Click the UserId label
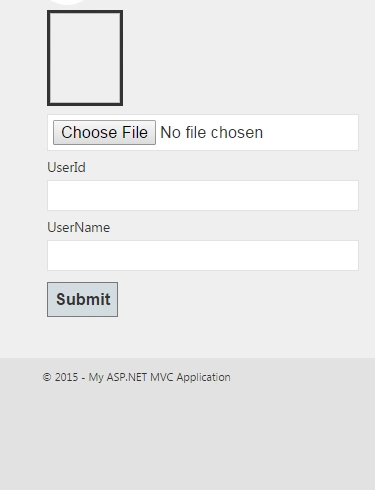The height and width of the screenshot is (490, 375). pos(66,167)
